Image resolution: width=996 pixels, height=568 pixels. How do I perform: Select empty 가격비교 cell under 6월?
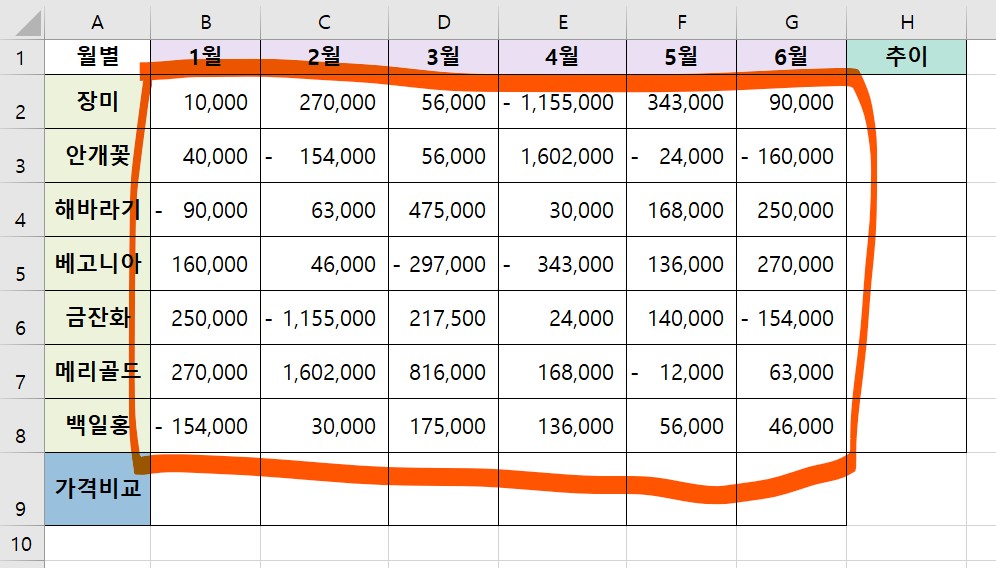791,489
